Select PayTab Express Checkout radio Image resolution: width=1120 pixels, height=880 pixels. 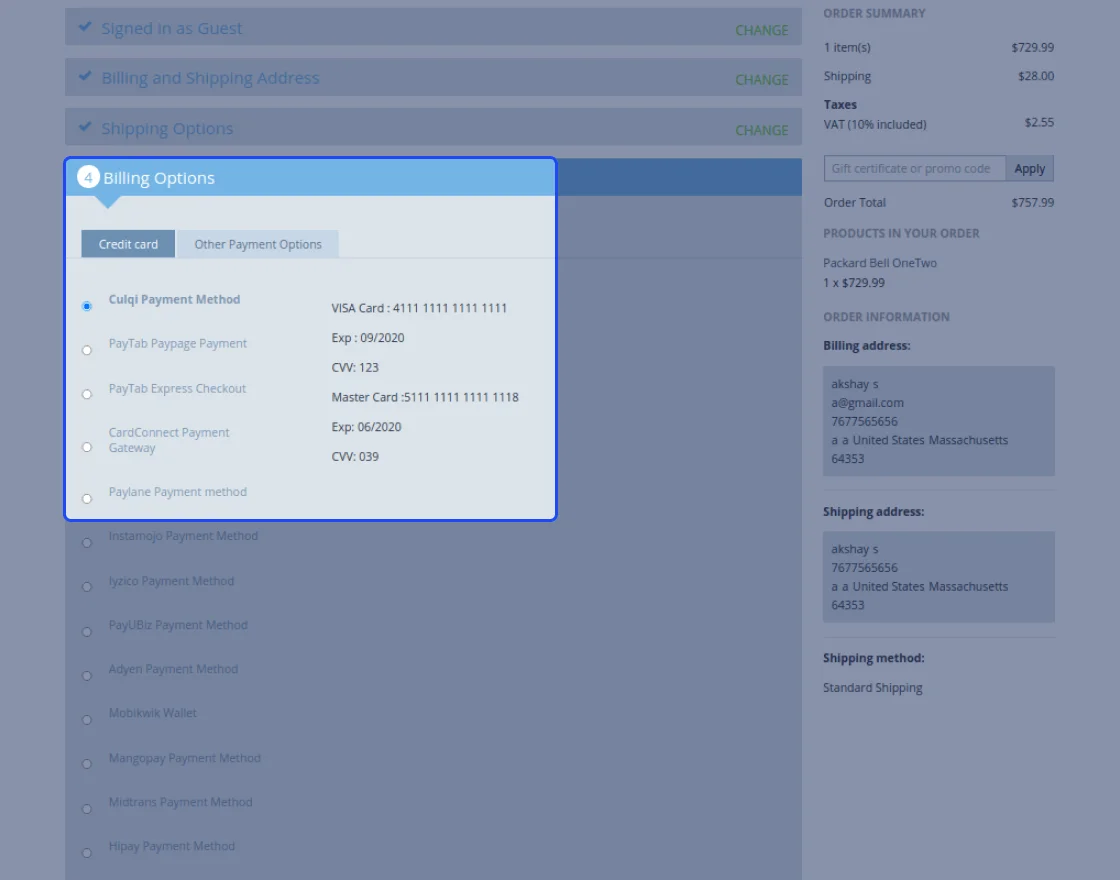pos(87,394)
